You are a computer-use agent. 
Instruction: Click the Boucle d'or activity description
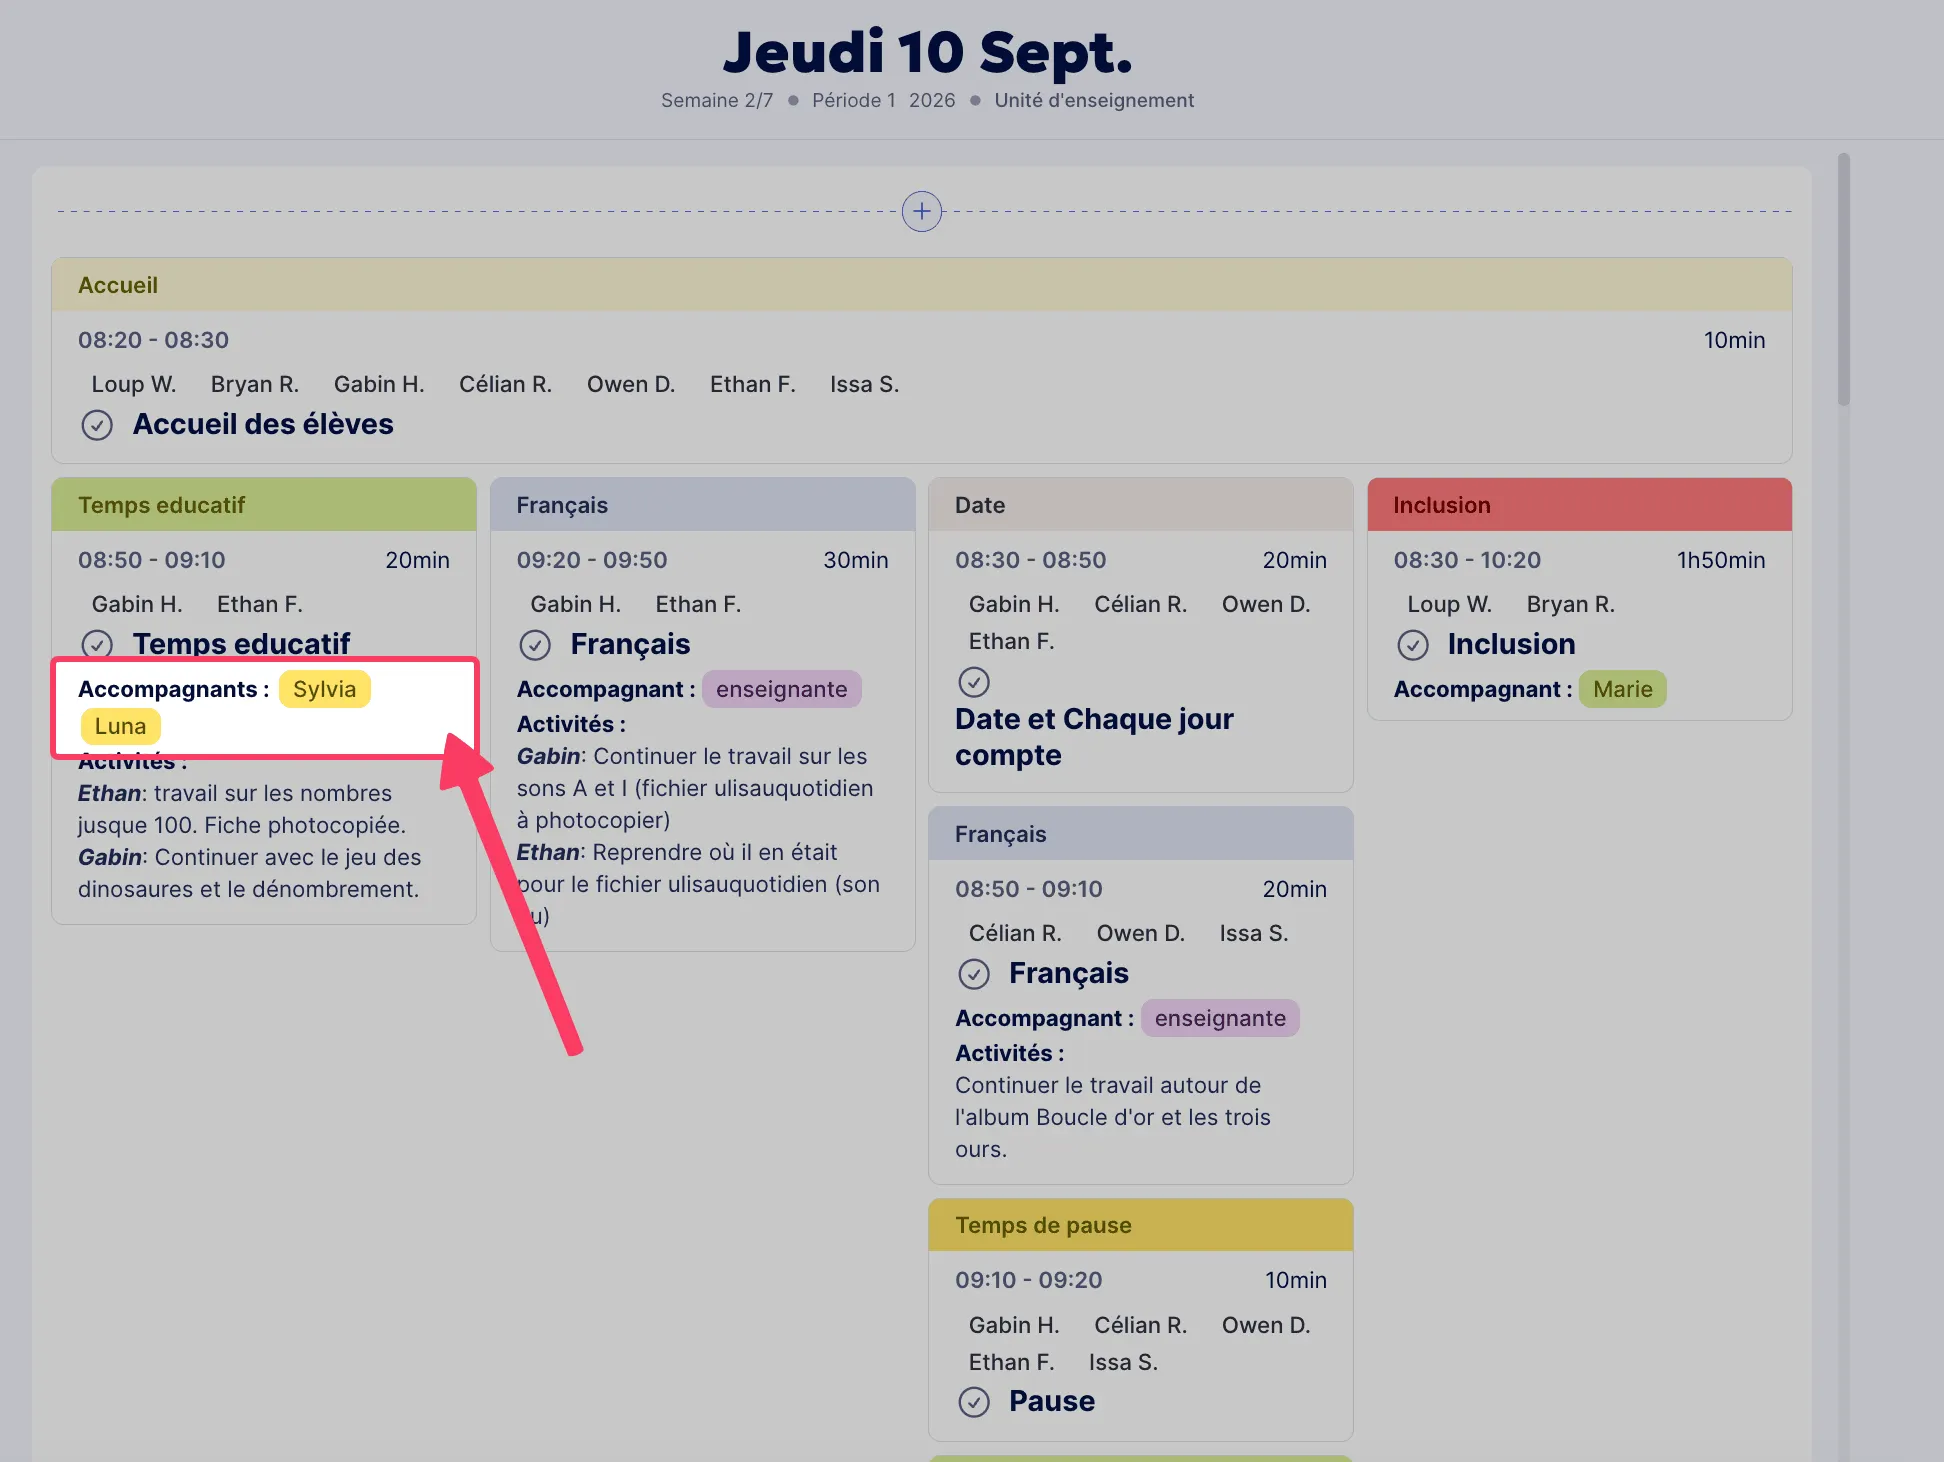point(1112,1117)
